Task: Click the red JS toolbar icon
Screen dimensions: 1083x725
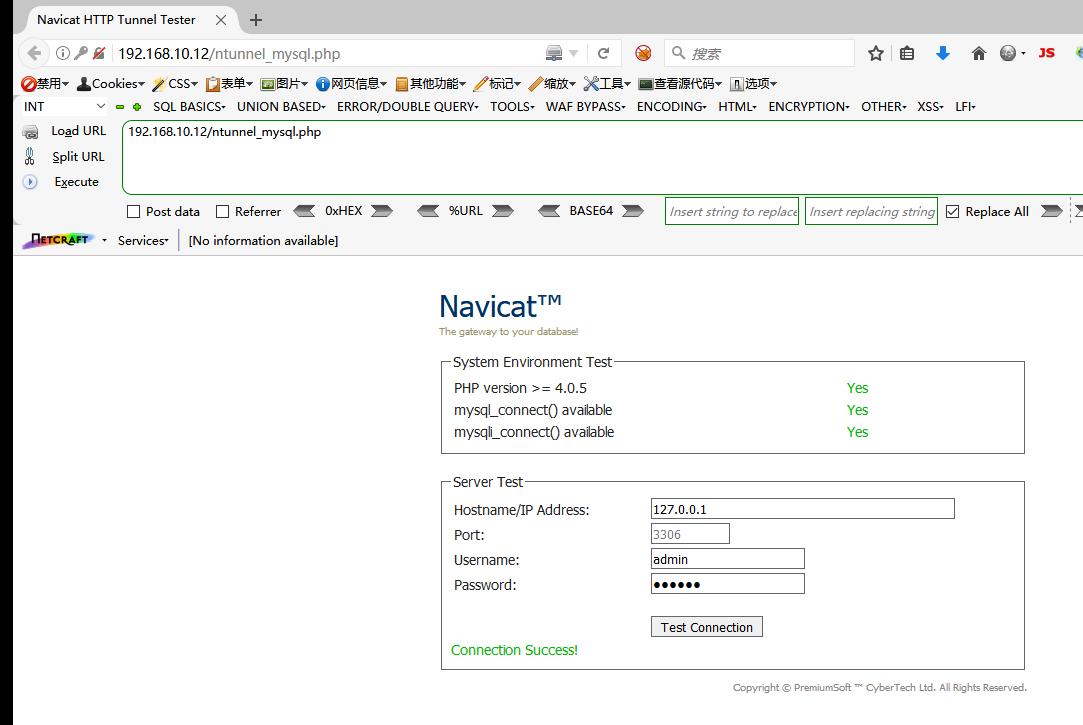Action: pos(1046,53)
